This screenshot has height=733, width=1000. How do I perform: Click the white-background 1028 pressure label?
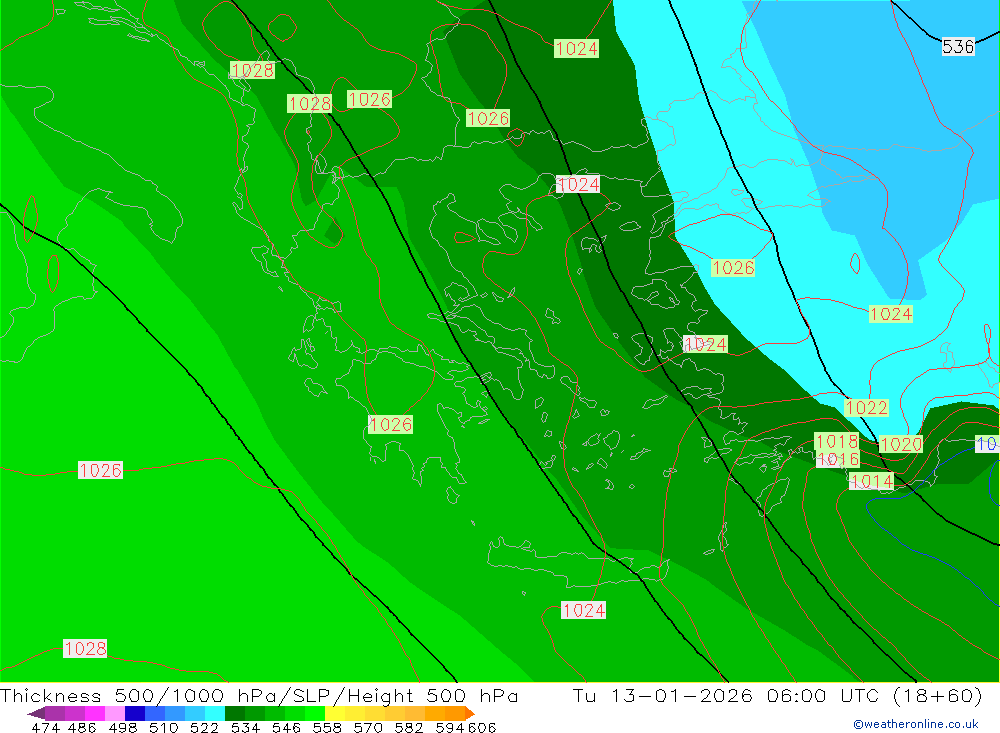(x=85, y=649)
